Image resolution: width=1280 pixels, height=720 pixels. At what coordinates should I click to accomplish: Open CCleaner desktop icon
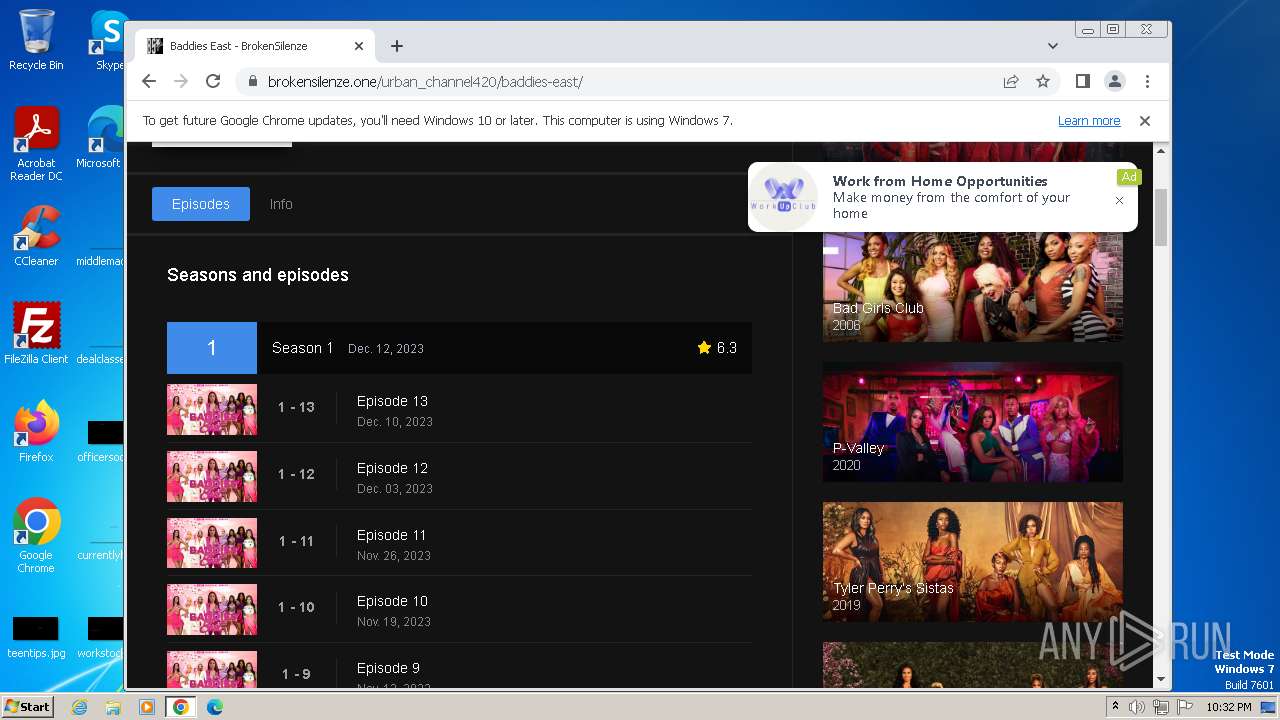point(36,236)
